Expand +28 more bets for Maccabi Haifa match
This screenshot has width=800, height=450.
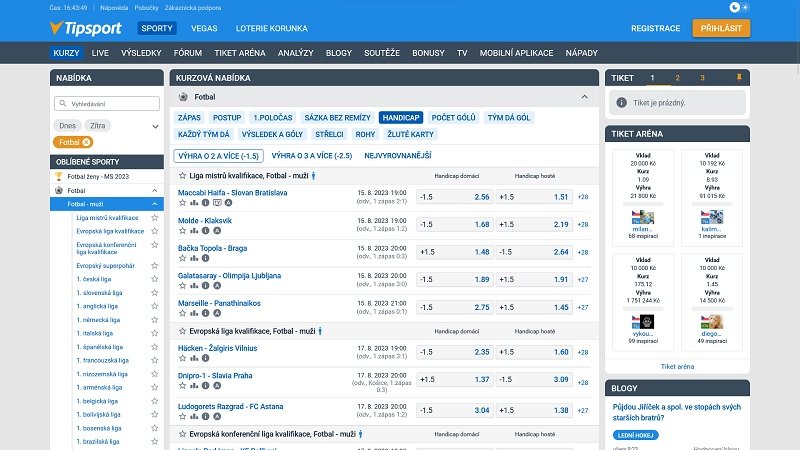(x=583, y=197)
